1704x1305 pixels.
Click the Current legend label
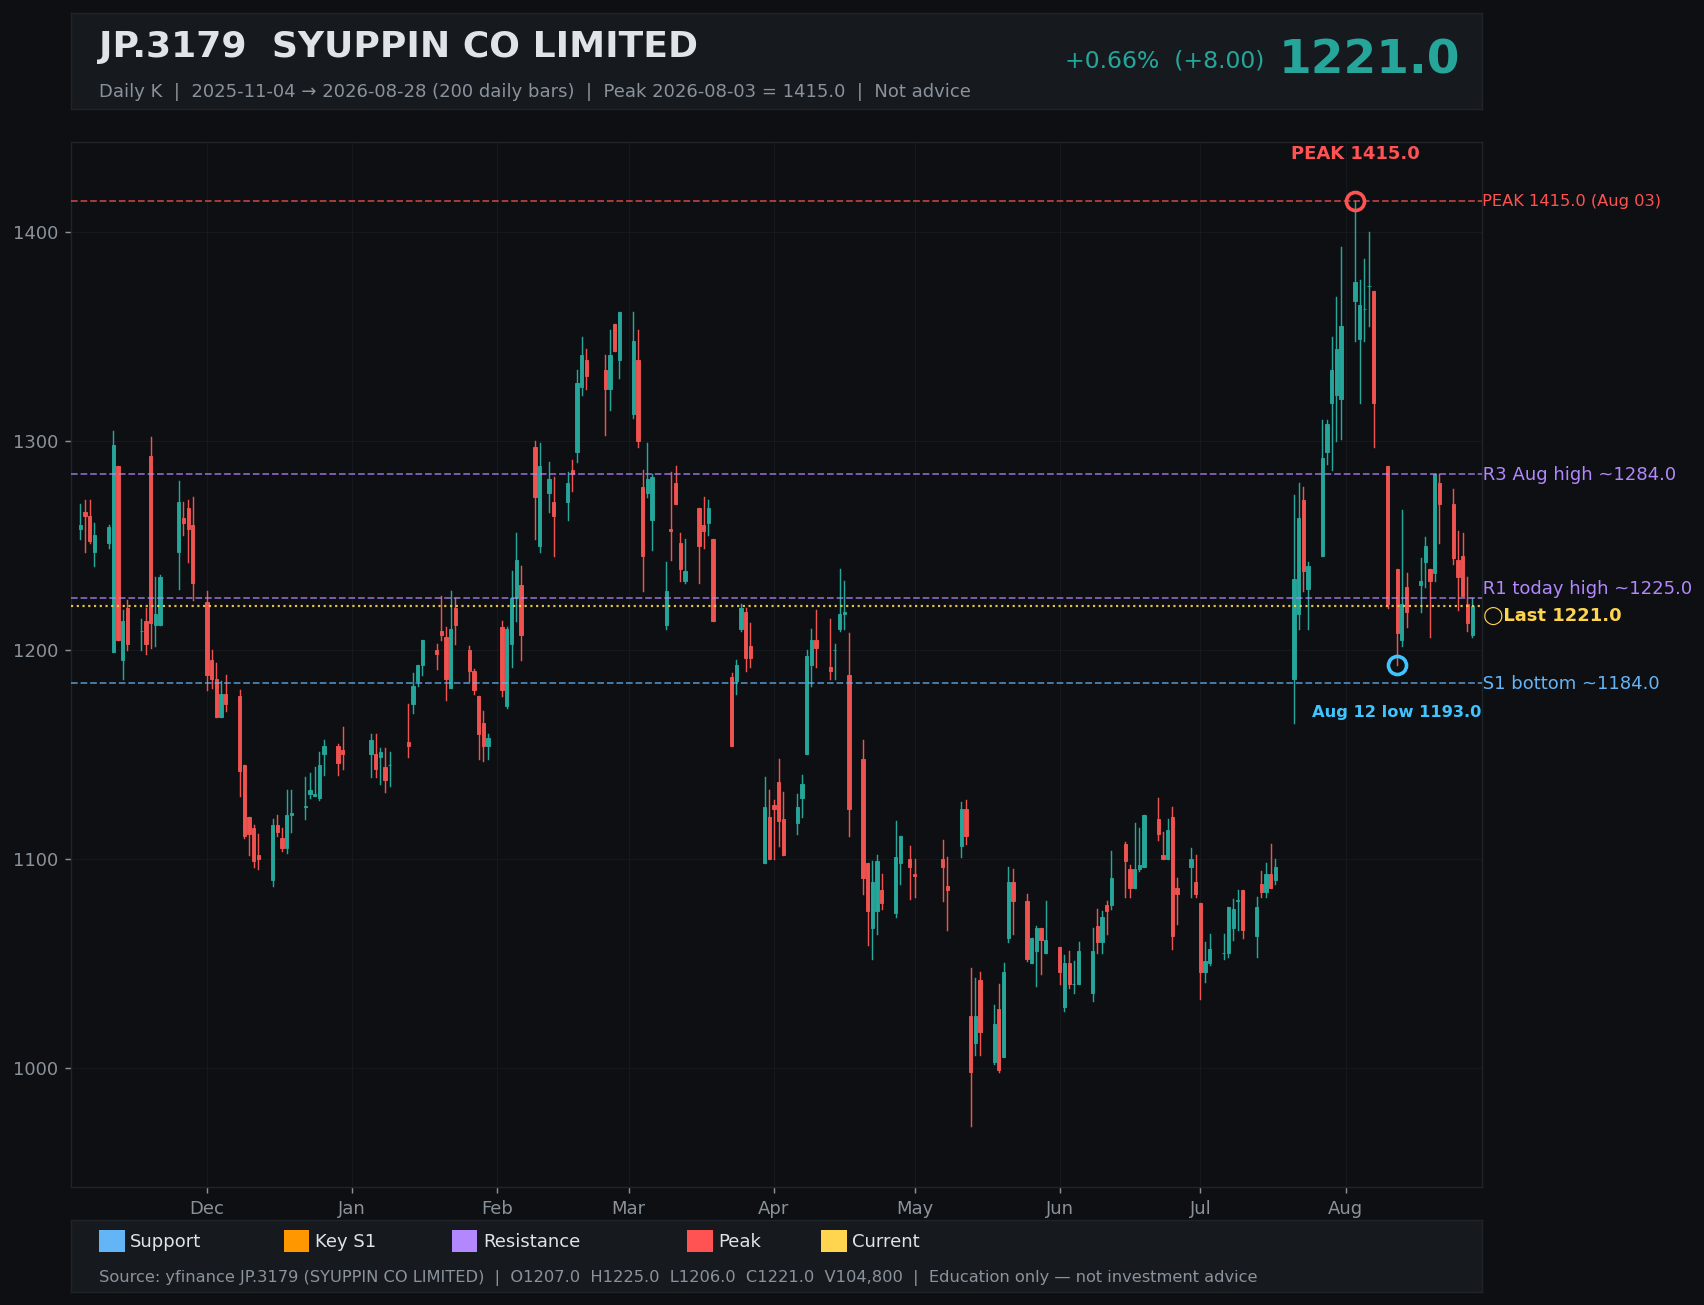(x=885, y=1241)
